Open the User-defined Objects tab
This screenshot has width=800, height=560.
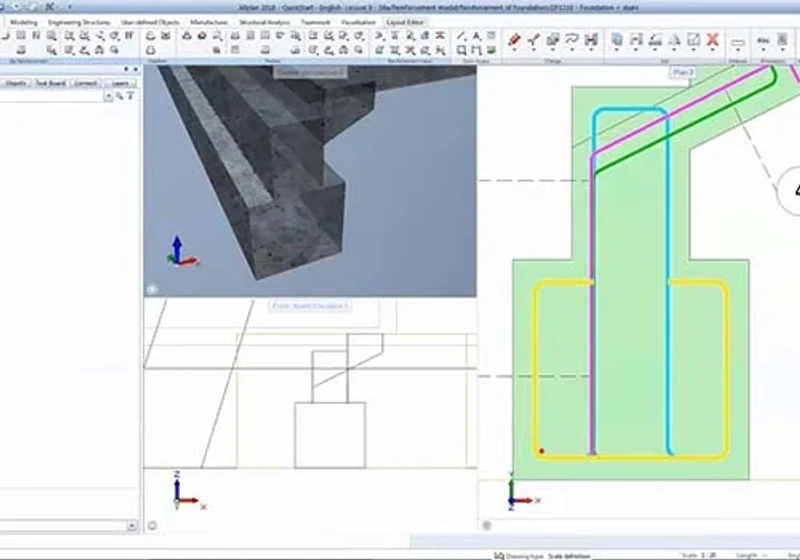click(150, 22)
